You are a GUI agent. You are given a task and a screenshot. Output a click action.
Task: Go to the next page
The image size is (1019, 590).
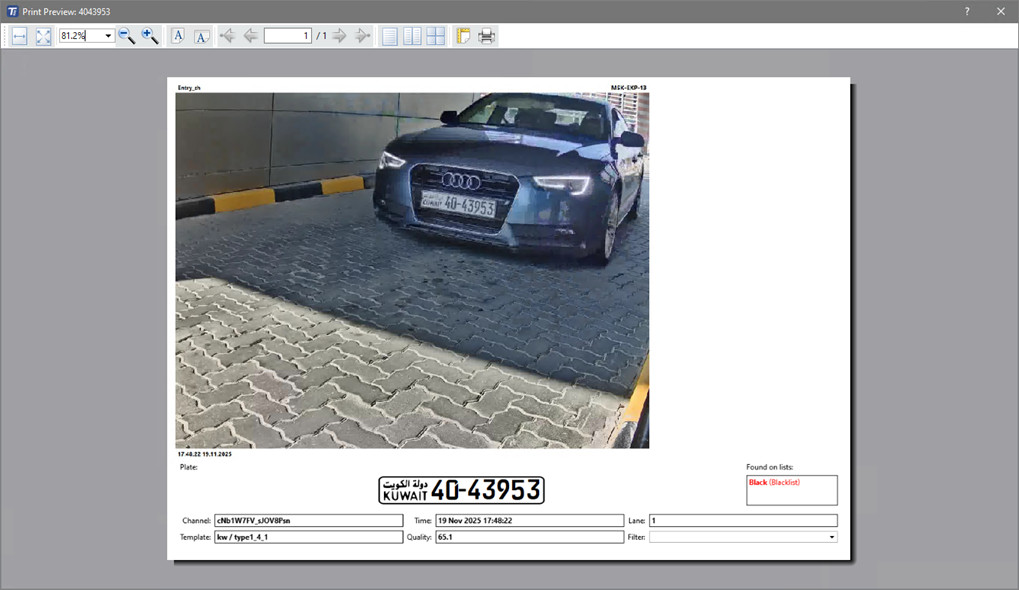[339, 36]
